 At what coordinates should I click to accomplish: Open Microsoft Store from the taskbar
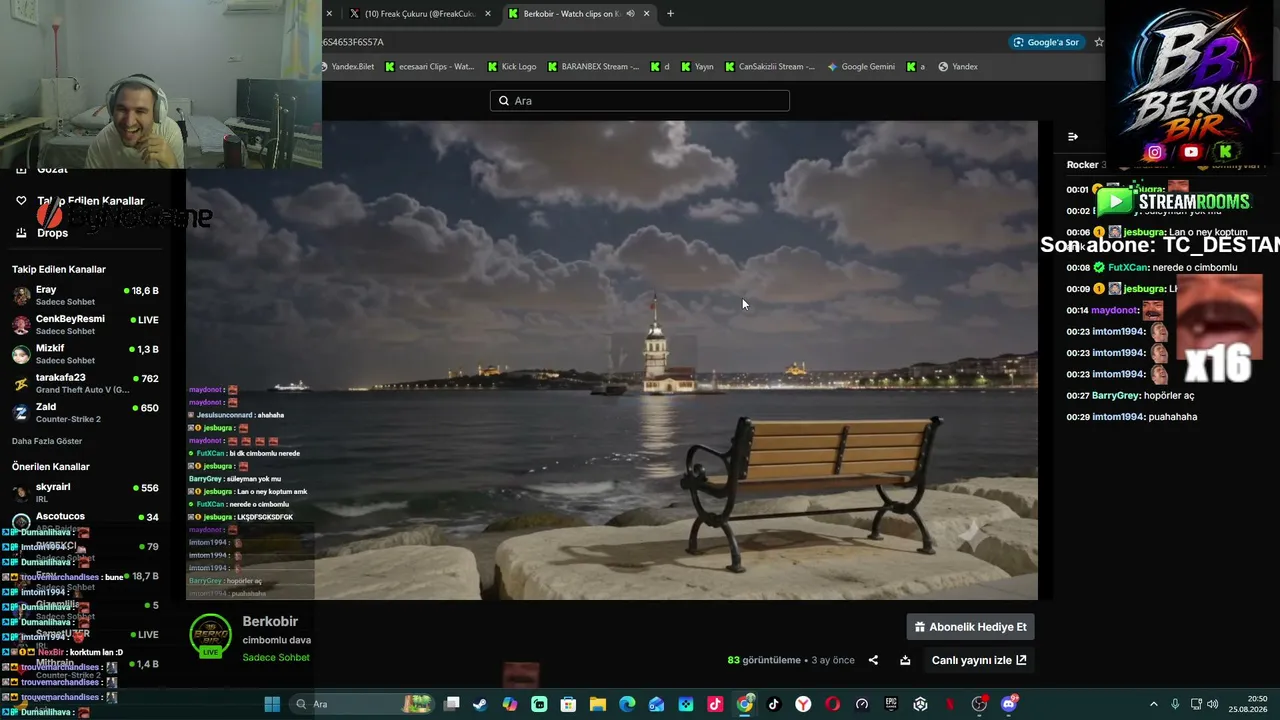click(568, 704)
